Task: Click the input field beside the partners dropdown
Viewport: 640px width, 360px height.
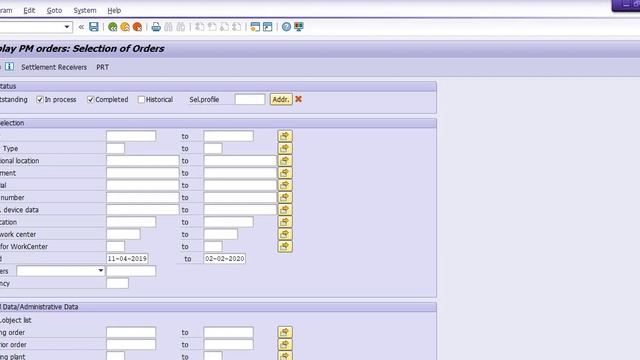Action: click(x=131, y=271)
